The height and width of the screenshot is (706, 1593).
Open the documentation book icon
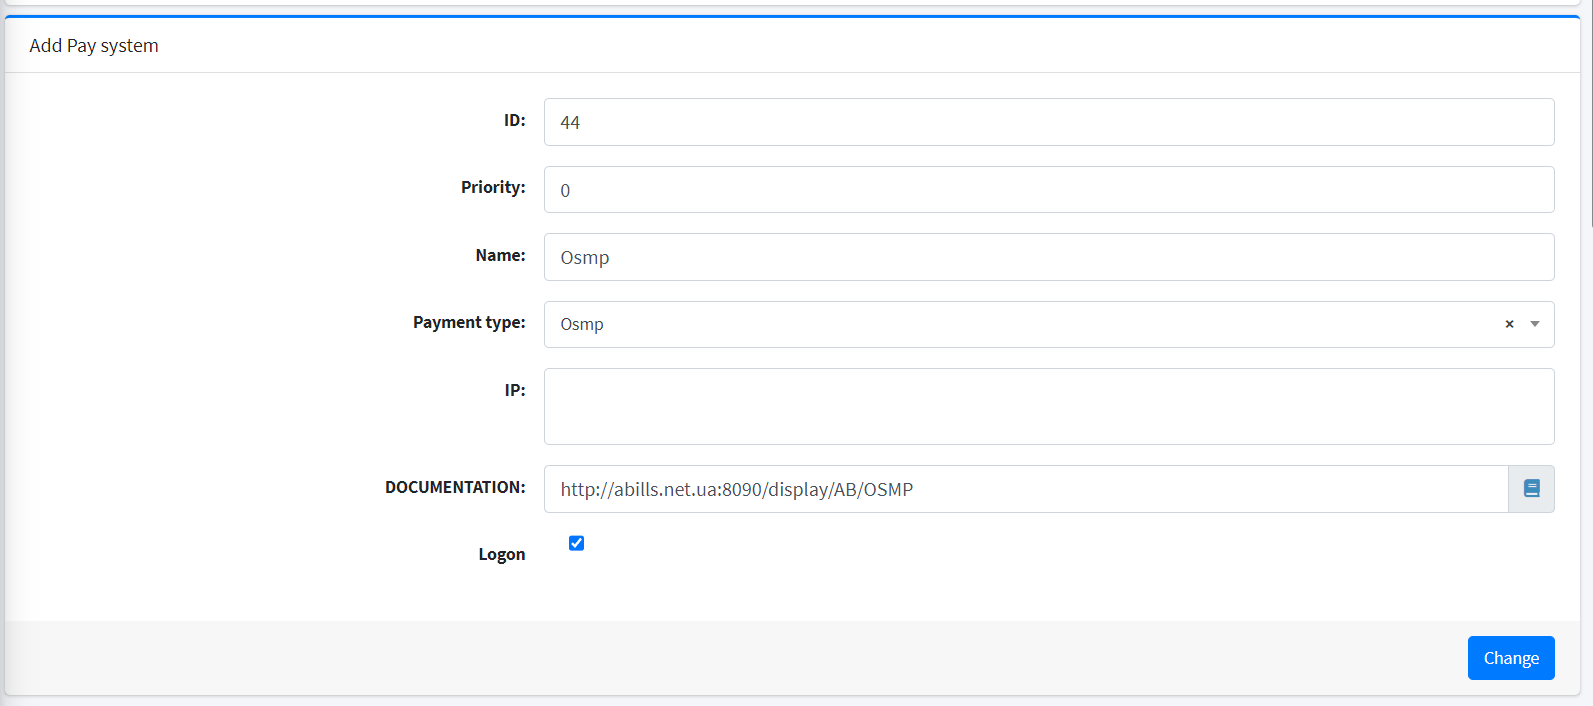click(1531, 489)
